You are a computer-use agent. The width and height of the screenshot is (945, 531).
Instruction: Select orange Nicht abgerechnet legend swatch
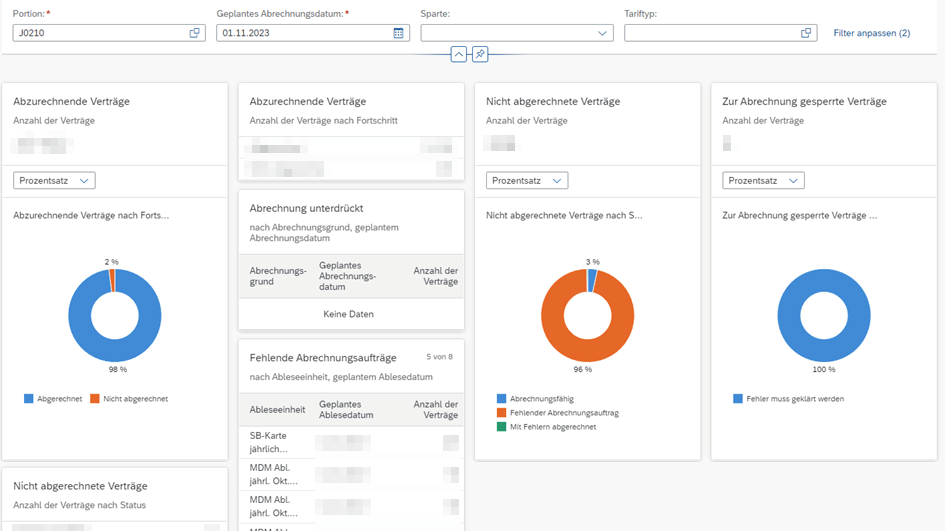coord(95,398)
